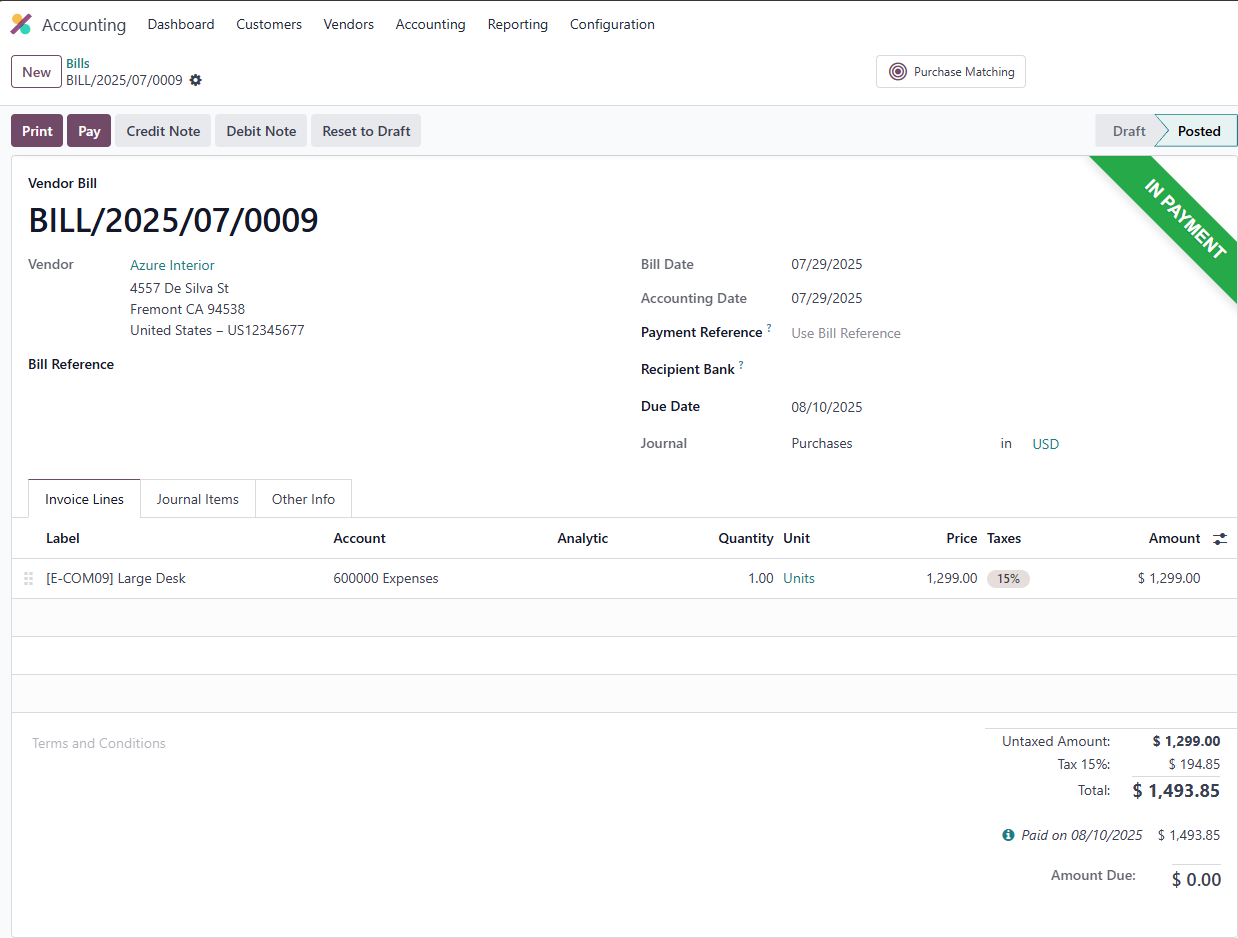Click the Units link in Large Desk row
This screenshot has height=938, width=1238.
tap(799, 578)
